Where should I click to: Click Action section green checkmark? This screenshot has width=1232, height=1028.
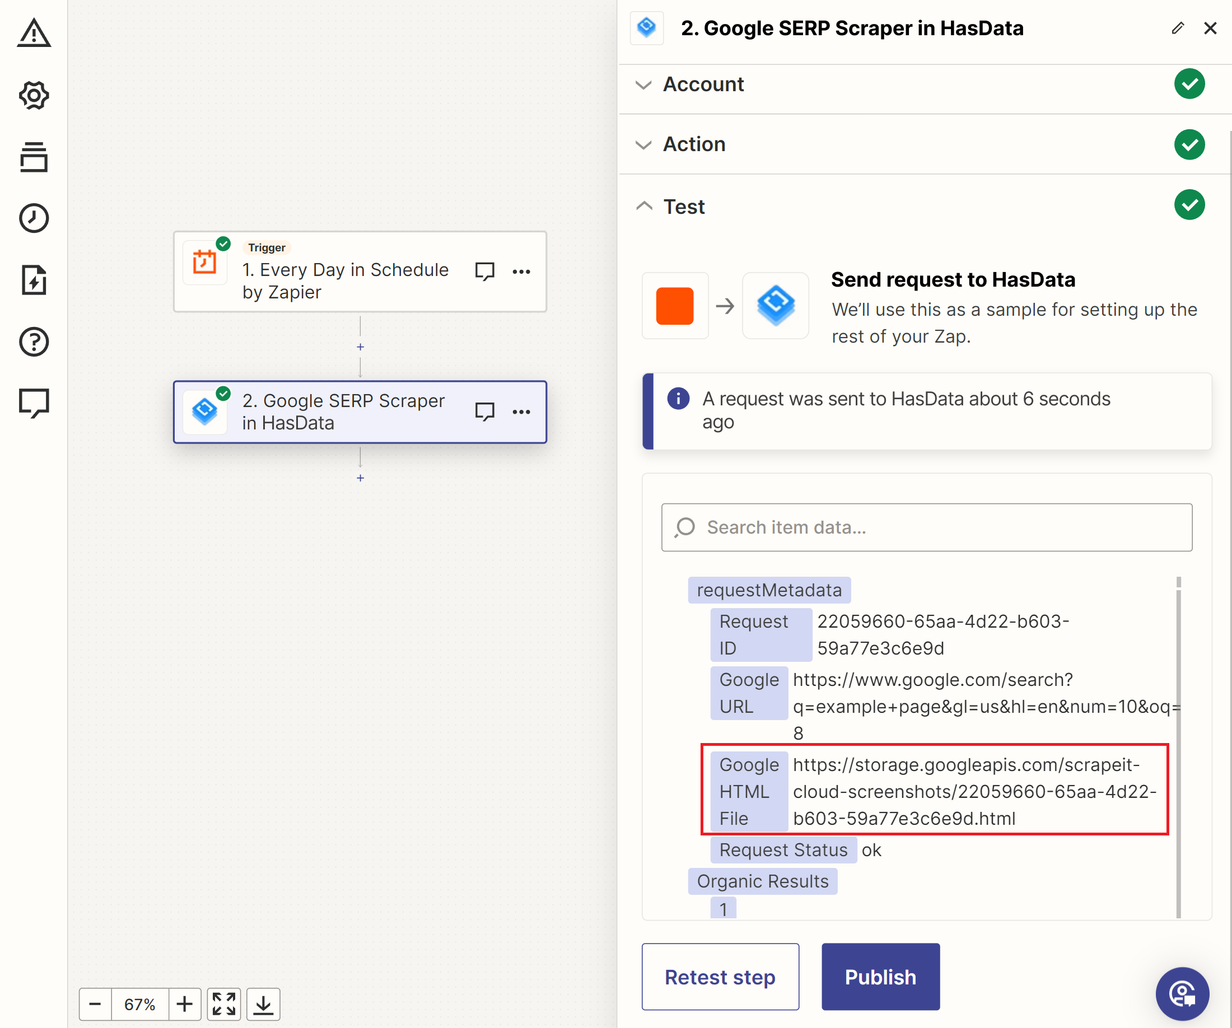1190,144
